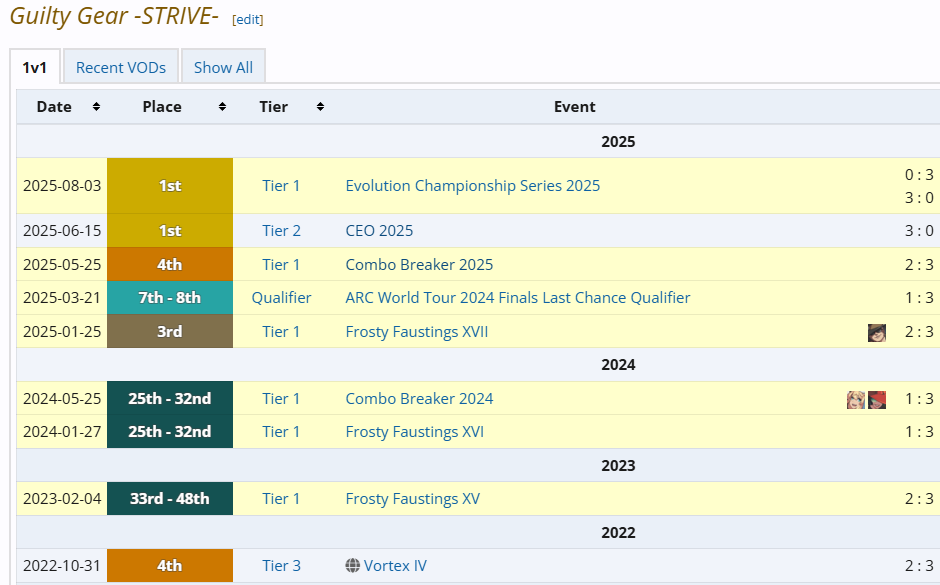This screenshot has height=585, width=940.
Task: Click Tier 1 link in the Combo Breaker 2025 row
Action: [281, 264]
